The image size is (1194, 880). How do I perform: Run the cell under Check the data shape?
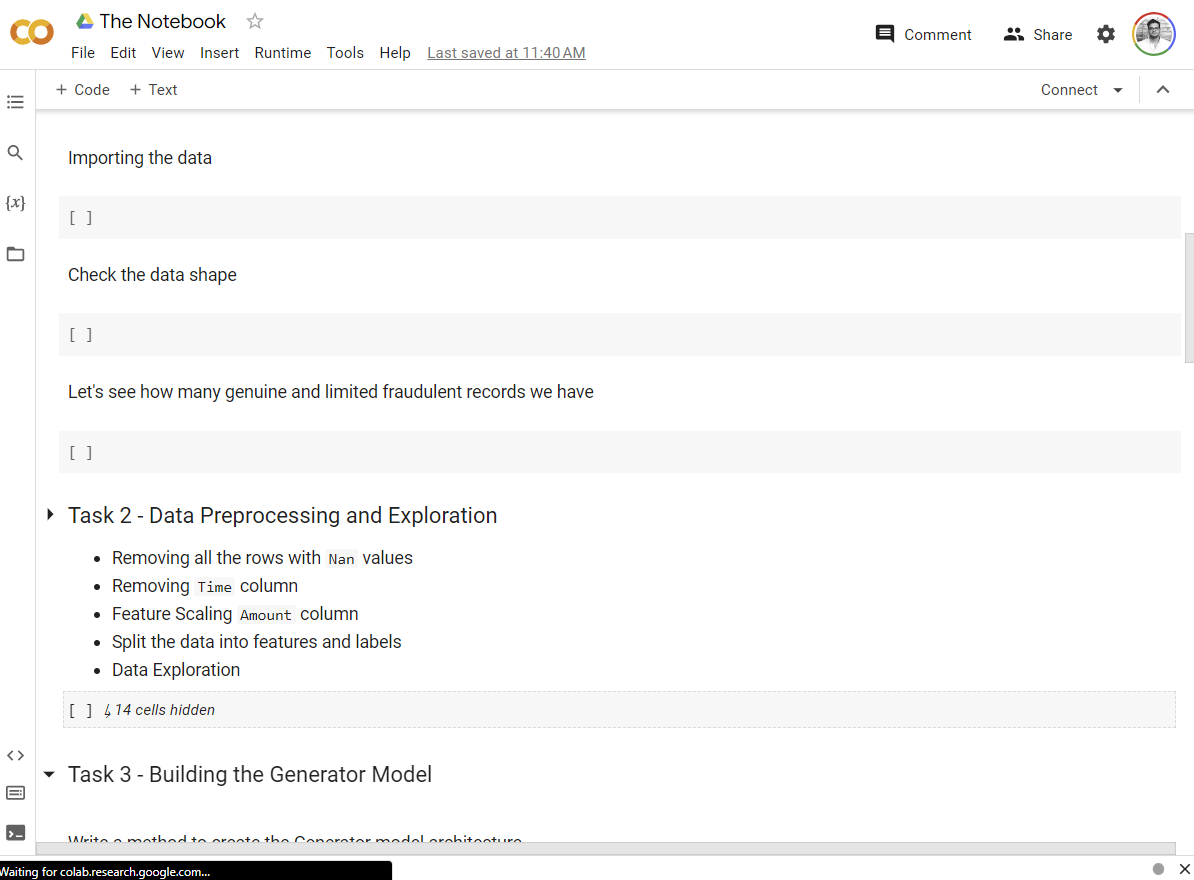pos(81,335)
